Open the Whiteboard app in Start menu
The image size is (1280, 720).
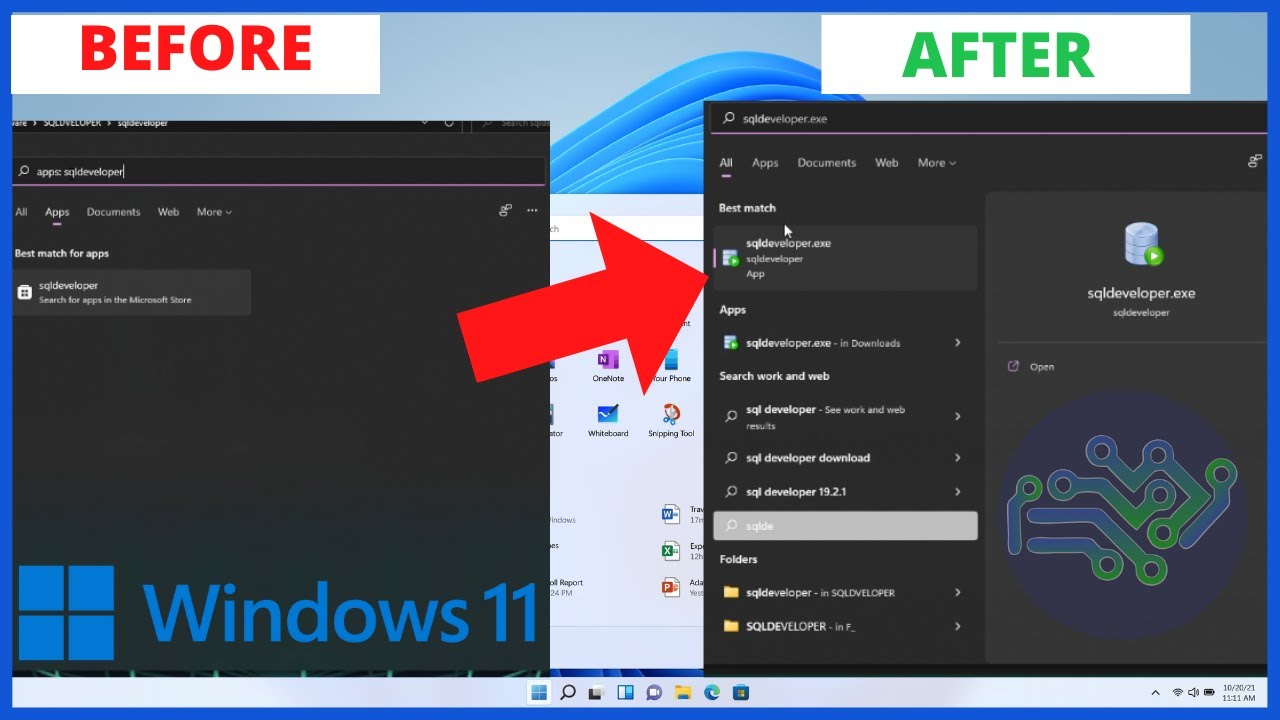pos(608,420)
